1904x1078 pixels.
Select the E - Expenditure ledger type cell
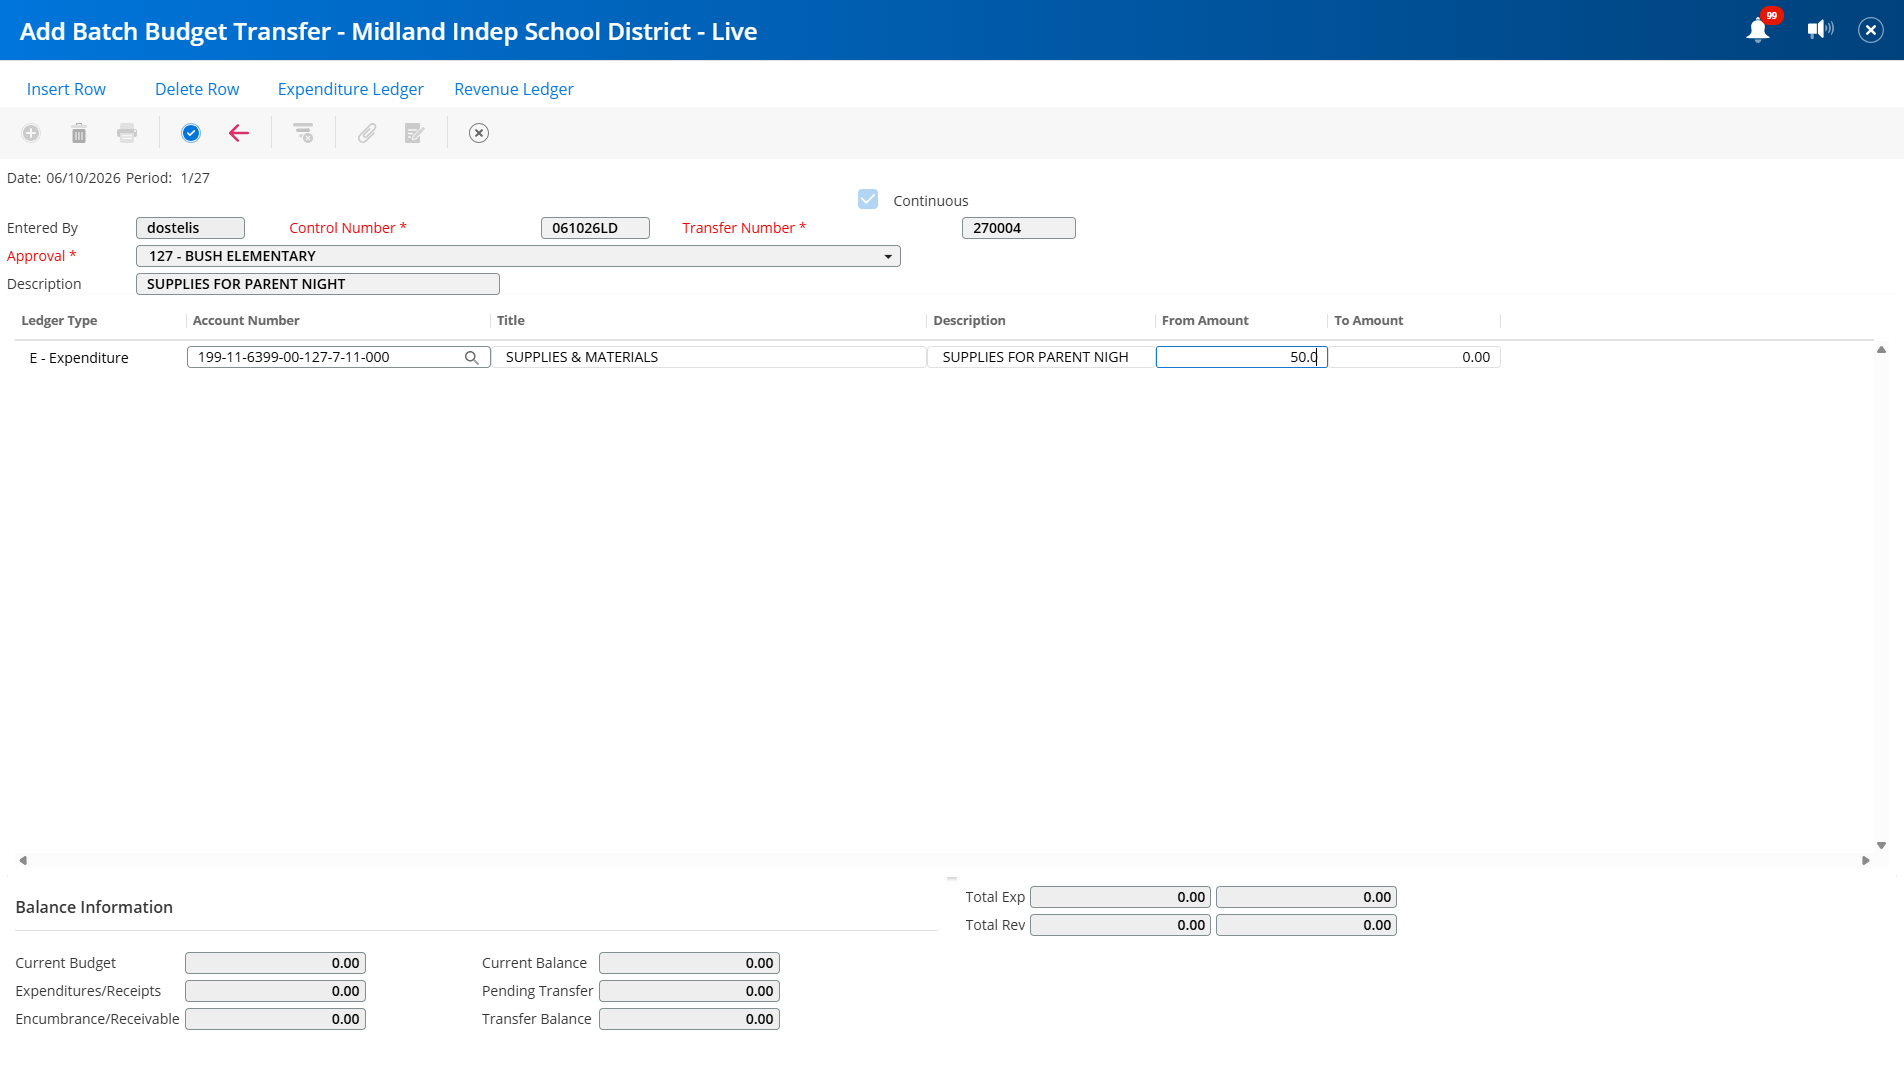(79, 358)
